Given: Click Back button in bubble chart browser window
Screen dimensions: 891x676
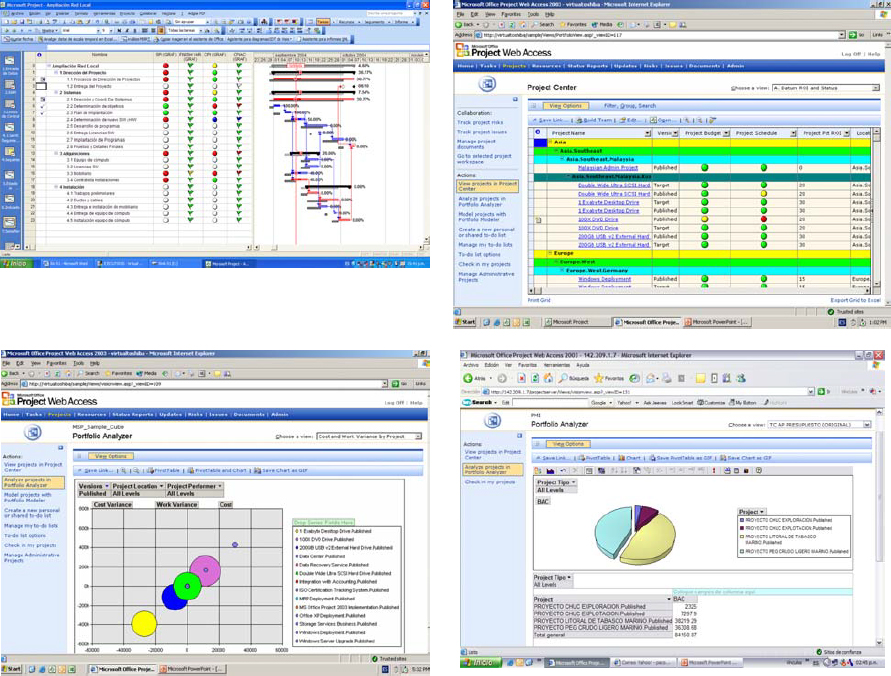Looking at the screenshot, I should pos(10,373).
